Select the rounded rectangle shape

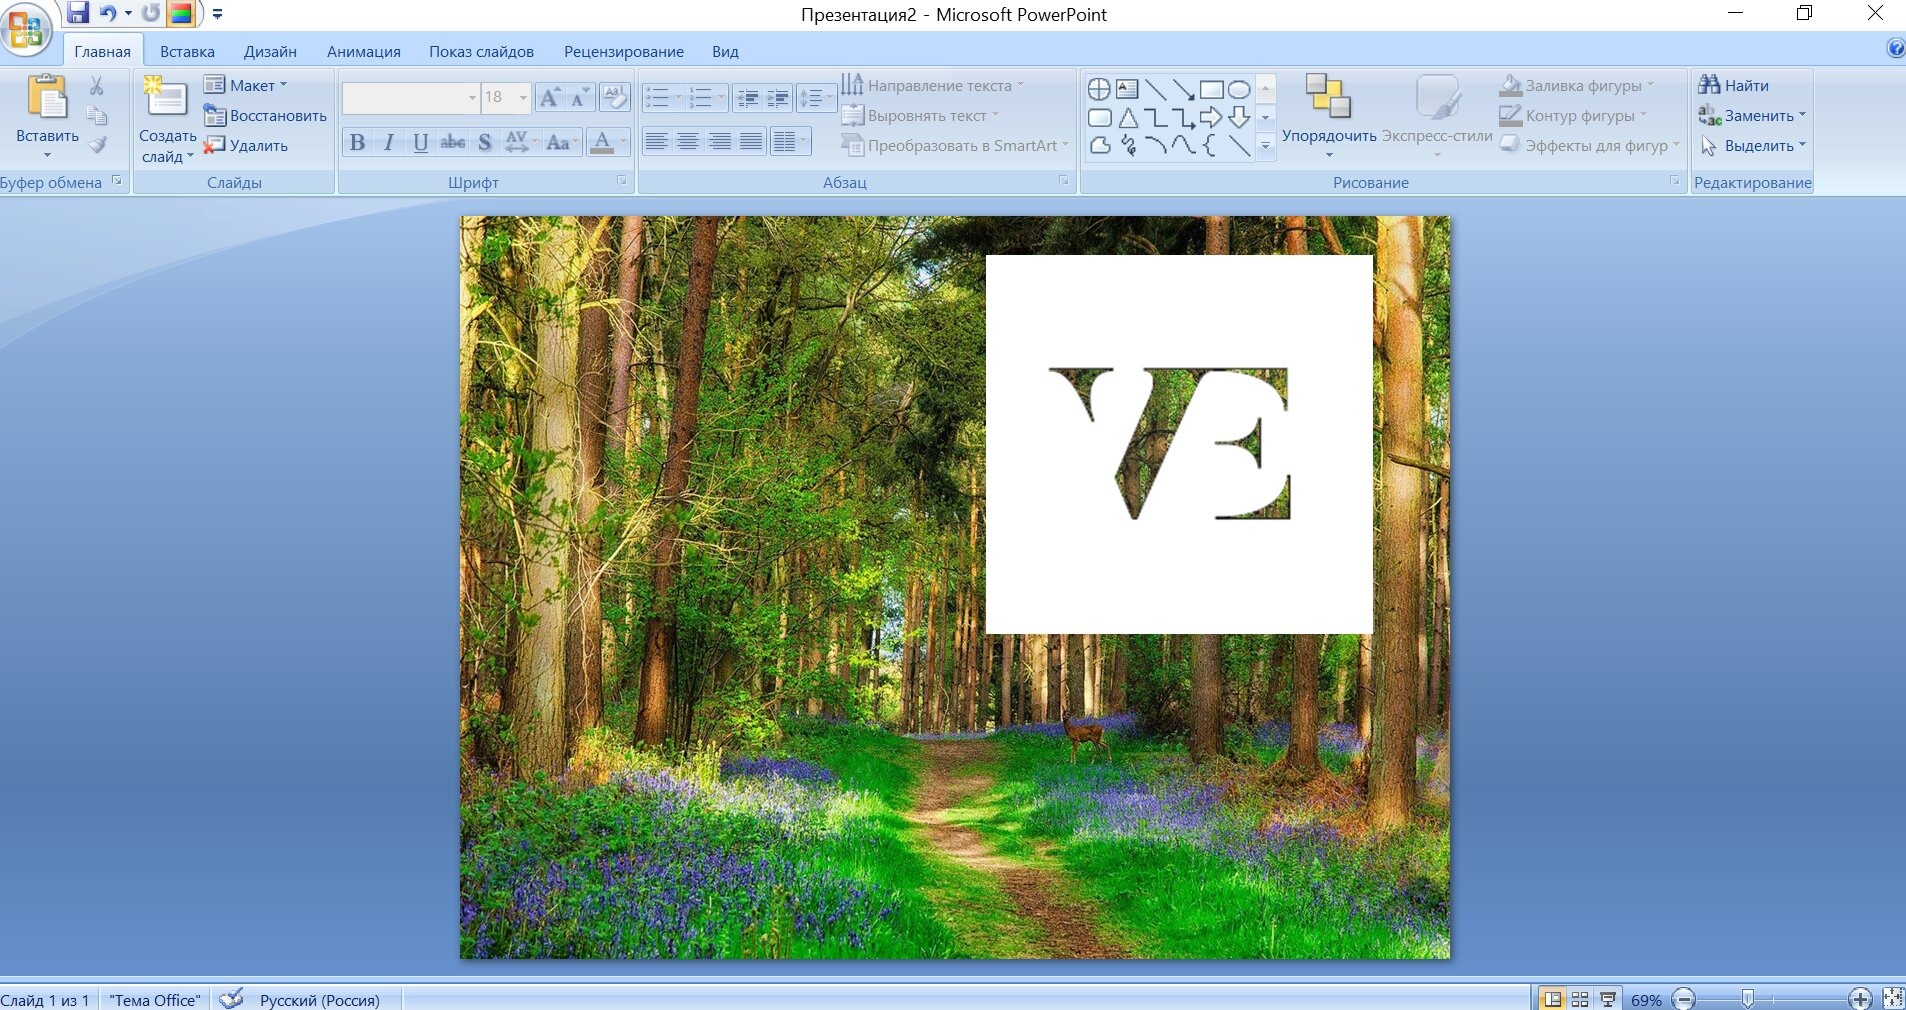(x=1099, y=117)
